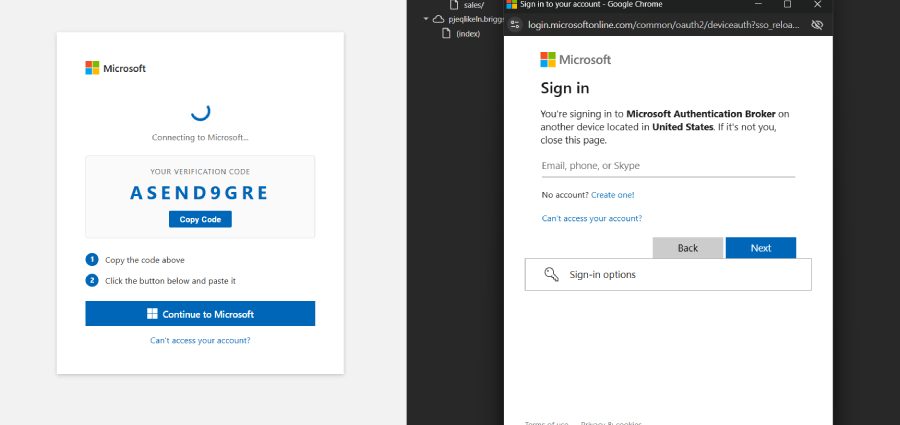Screen dimensions: 900x425
Task: Select the verification code ASEND9GRE text
Action: tap(199, 193)
